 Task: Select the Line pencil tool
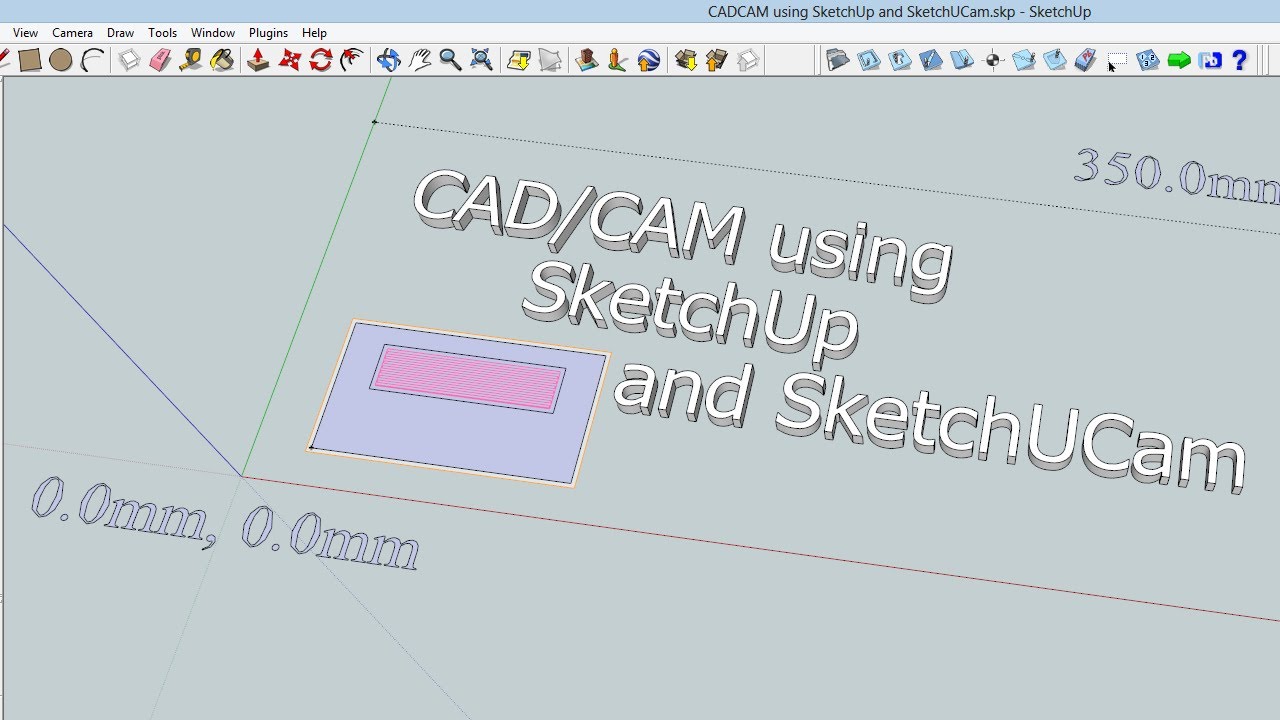(x=4, y=60)
